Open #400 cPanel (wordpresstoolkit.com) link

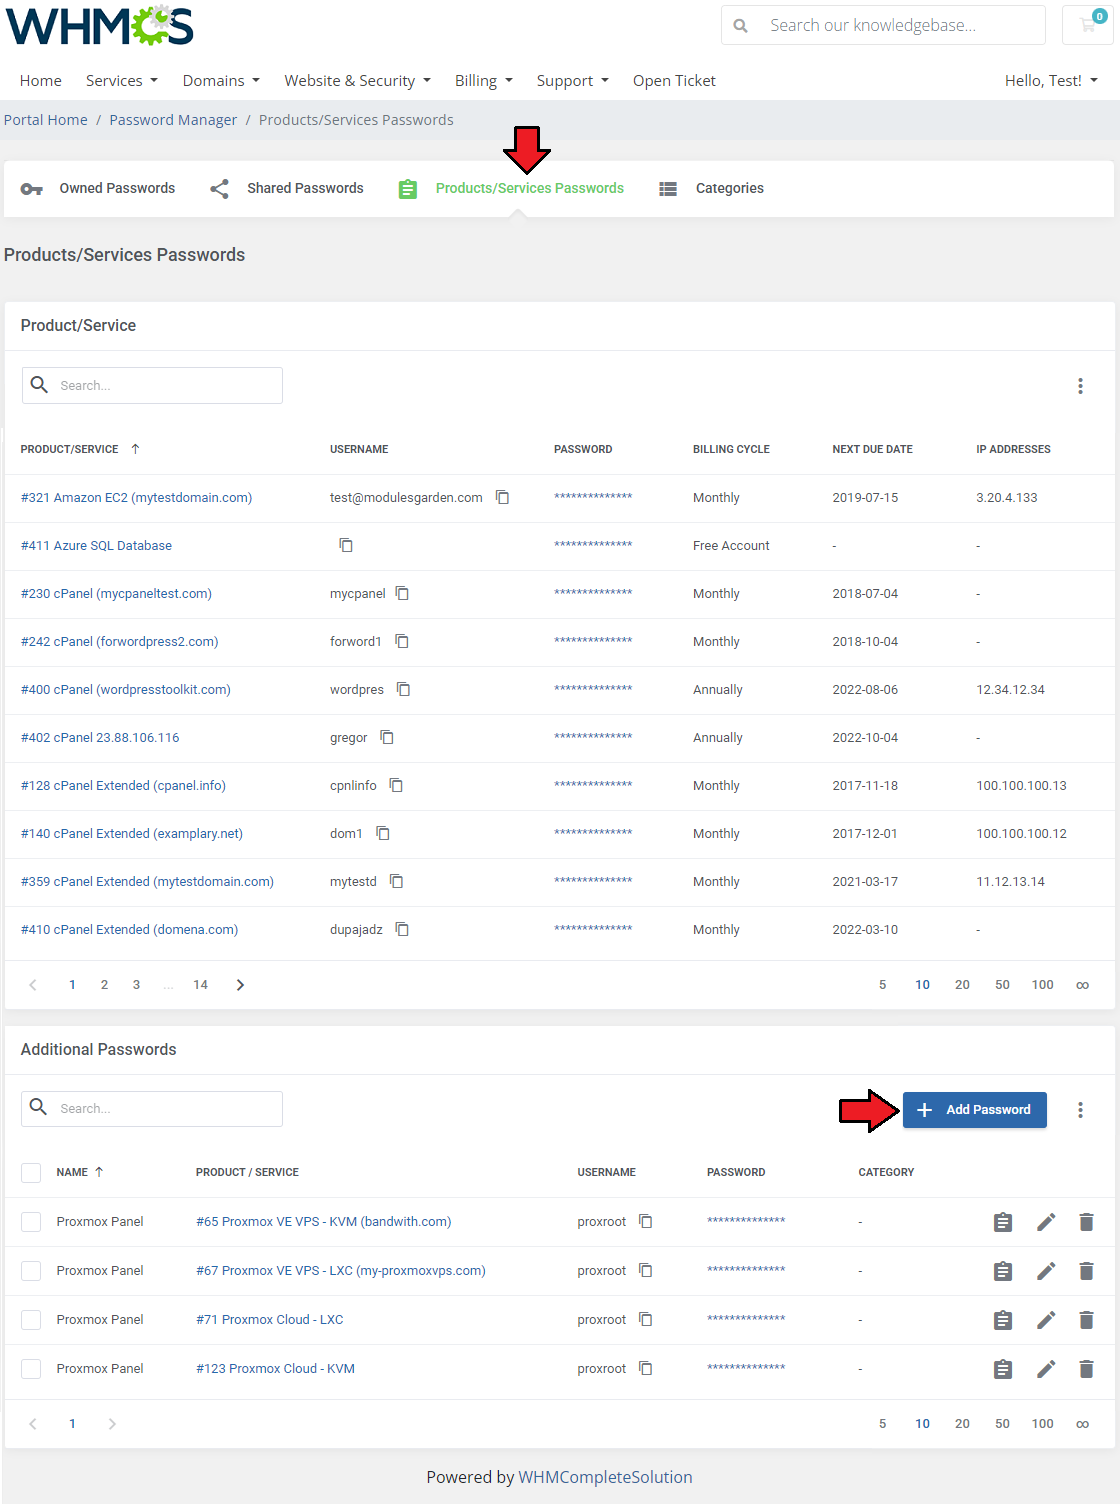tap(126, 689)
